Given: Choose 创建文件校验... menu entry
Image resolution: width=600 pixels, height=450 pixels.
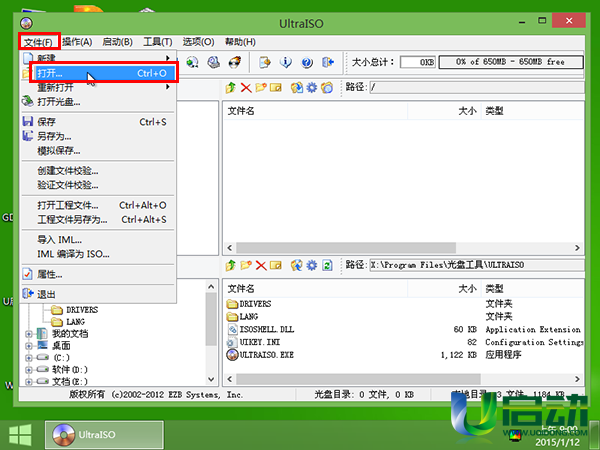Looking at the screenshot, I should point(98,171).
